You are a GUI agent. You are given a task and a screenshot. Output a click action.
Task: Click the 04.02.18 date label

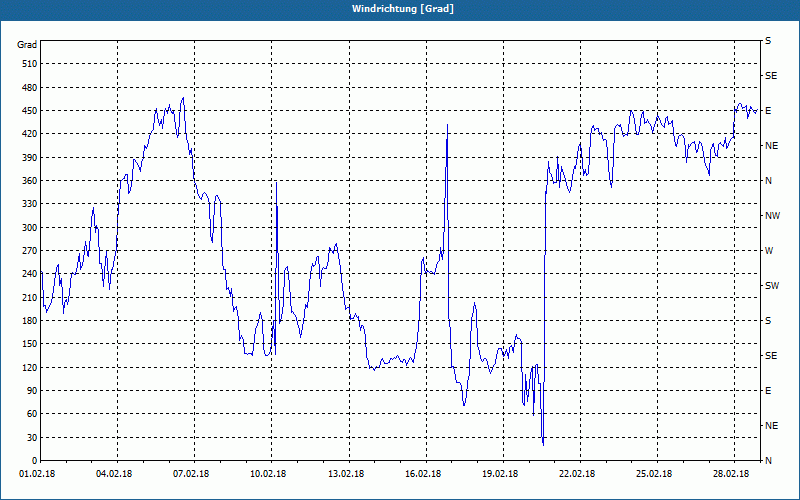point(114,474)
